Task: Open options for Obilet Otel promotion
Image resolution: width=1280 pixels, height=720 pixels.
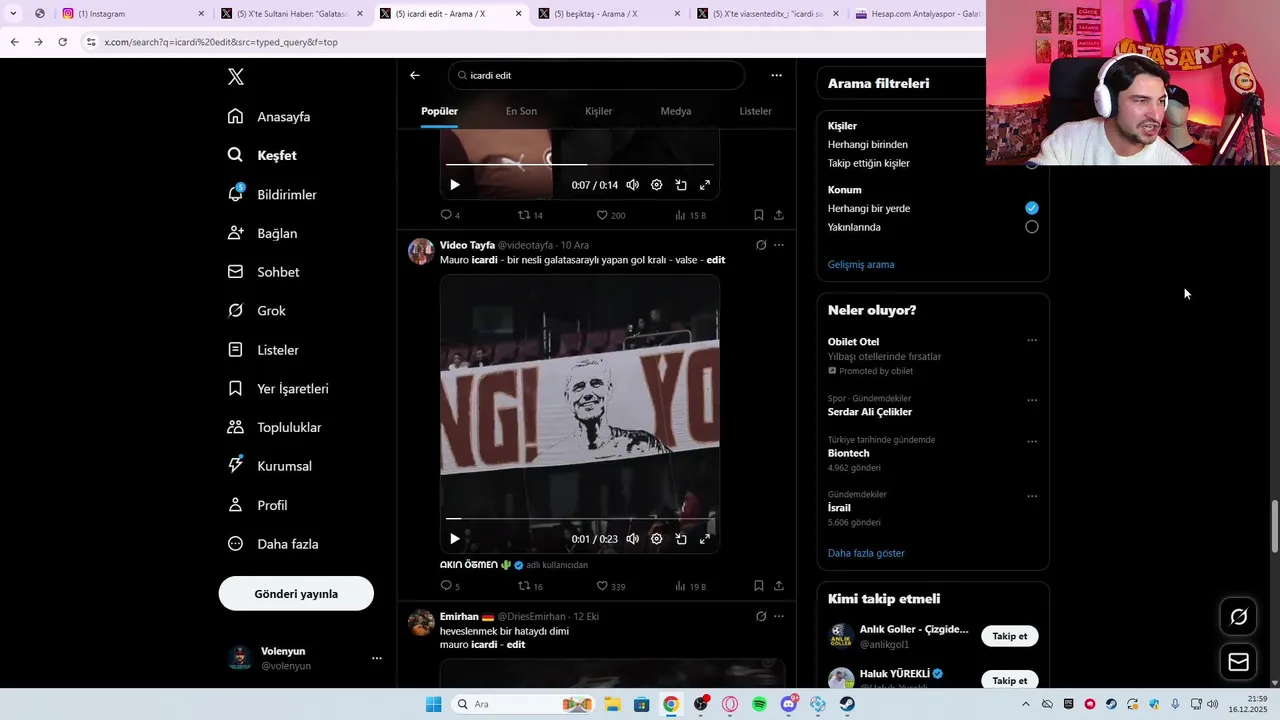Action: tap(1032, 340)
